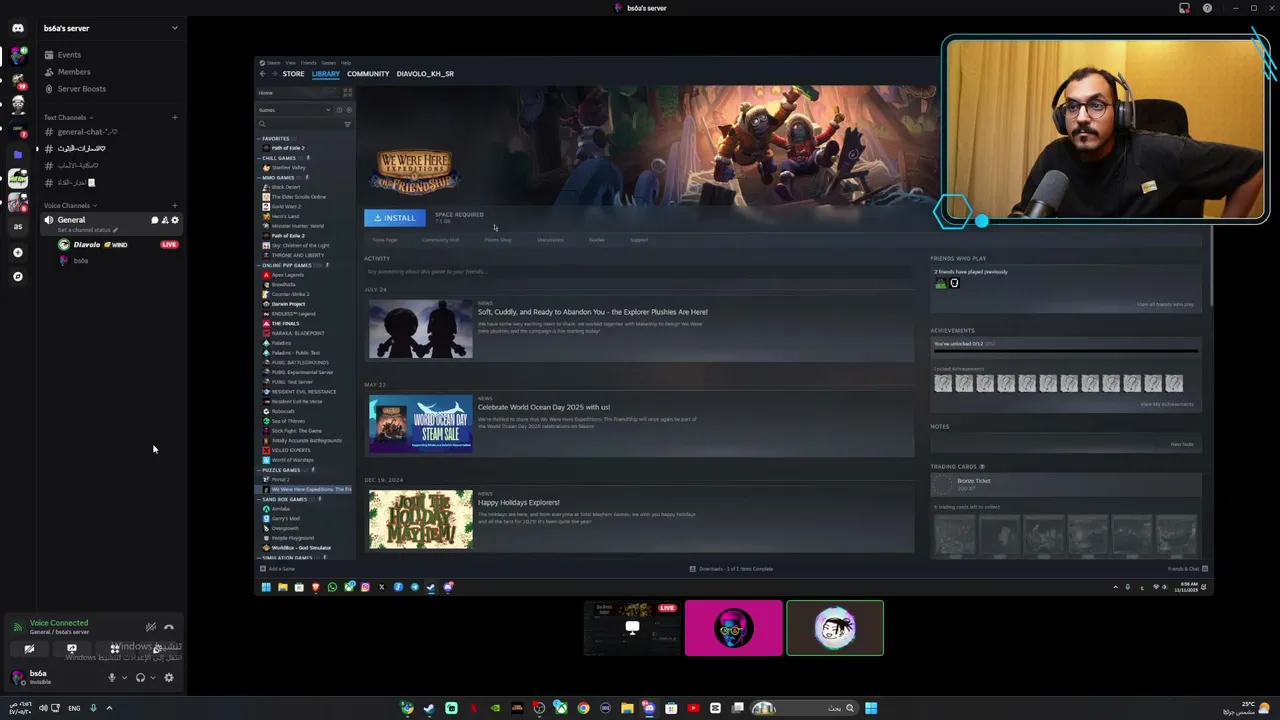Open Discord direct messages home icon

pyautogui.click(x=18, y=28)
